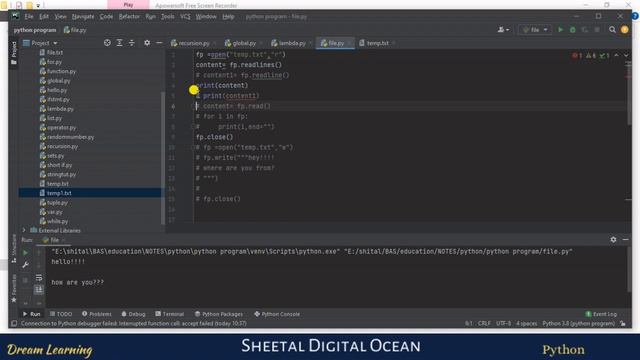Open the Project vertical tool window tab

[x=14, y=53]
